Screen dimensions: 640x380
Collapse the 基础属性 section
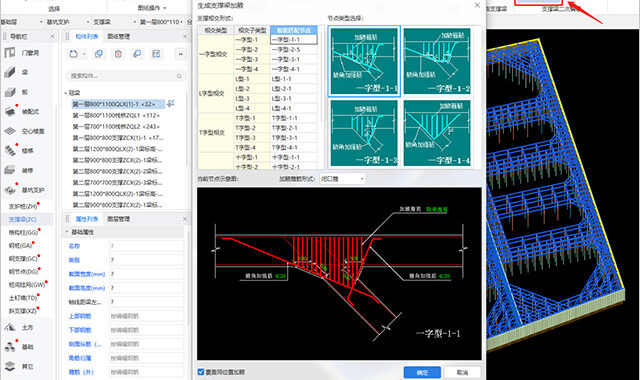67,232
